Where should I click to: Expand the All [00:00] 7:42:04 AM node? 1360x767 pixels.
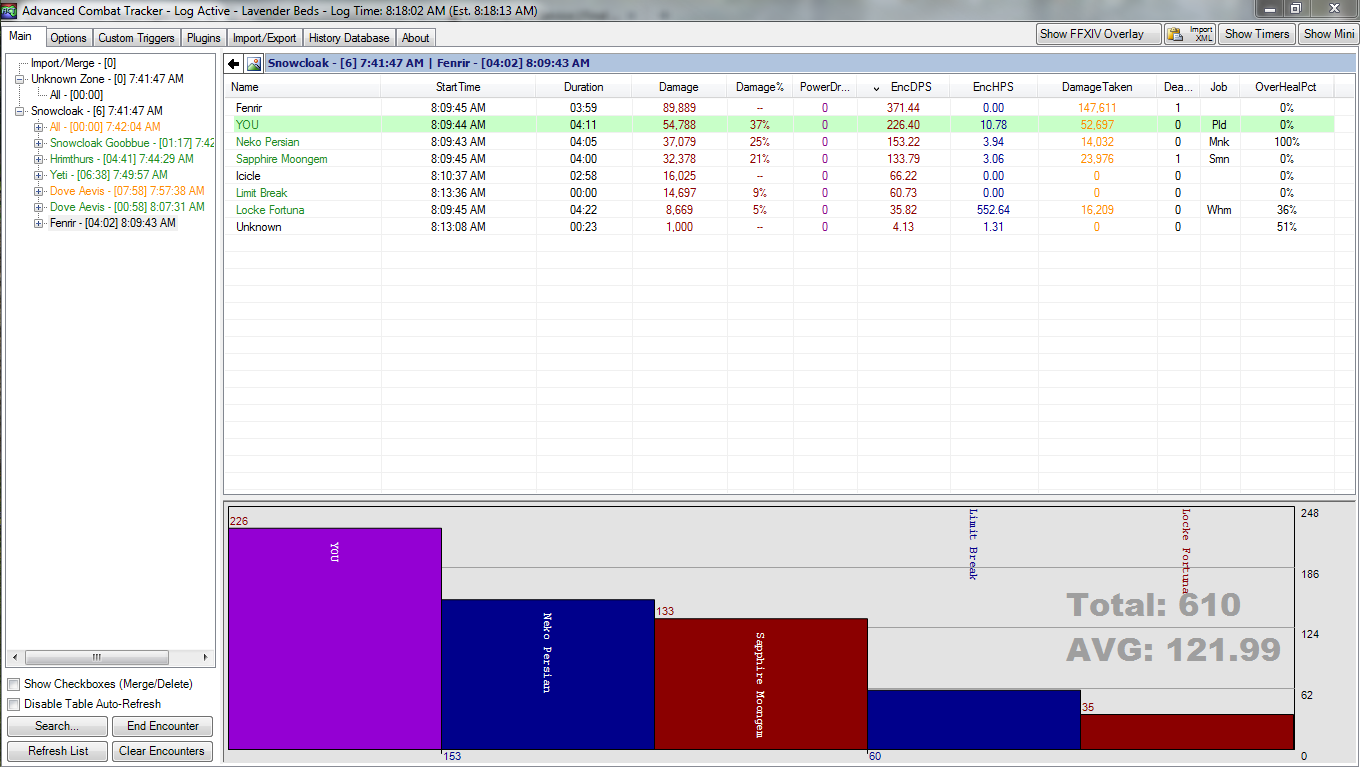(x=39, y=127)
